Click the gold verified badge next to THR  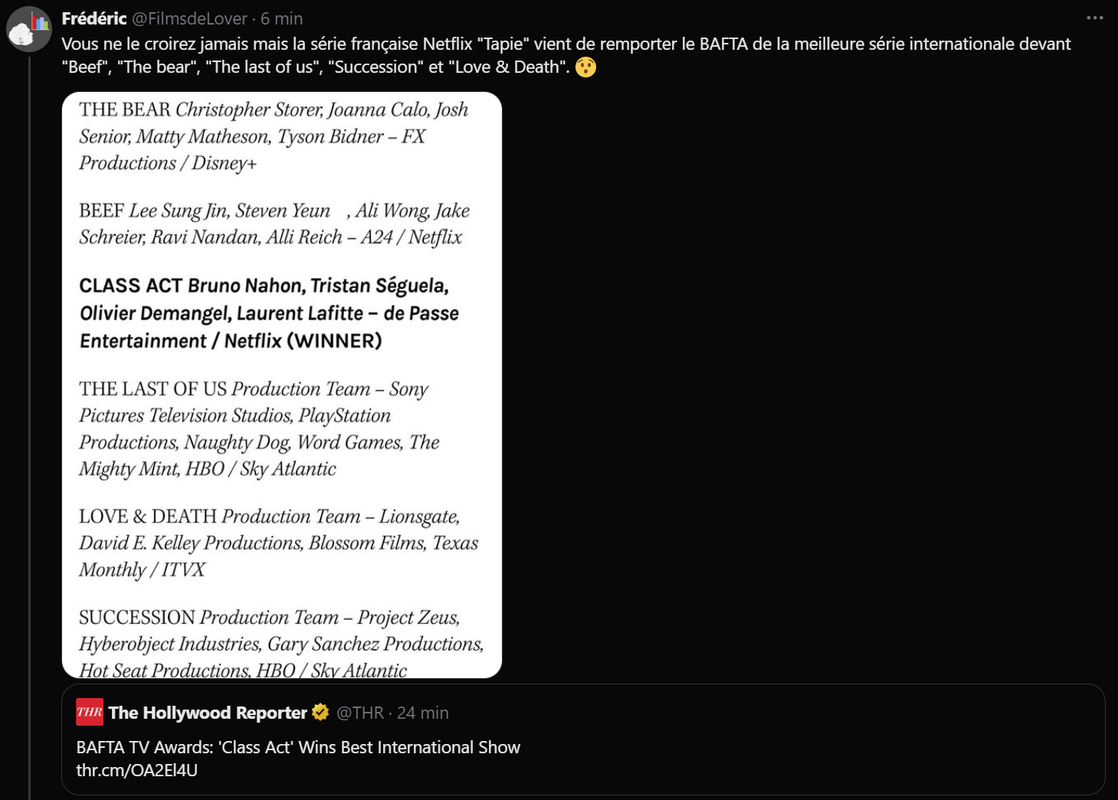[321, 712]
